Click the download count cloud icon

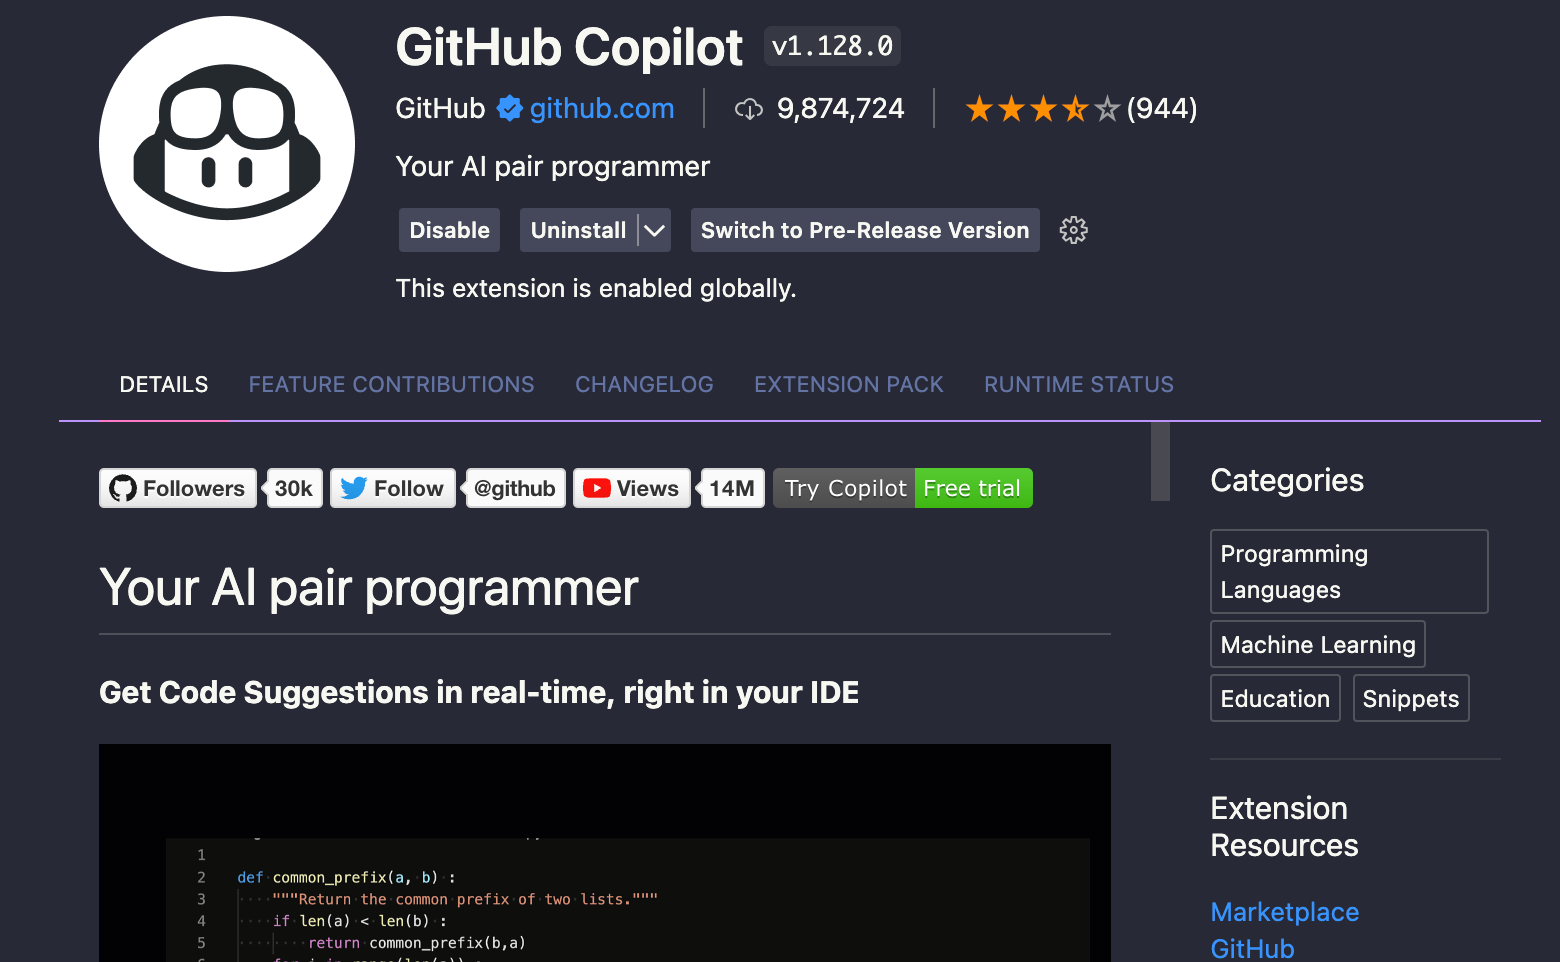pos(749,108)
